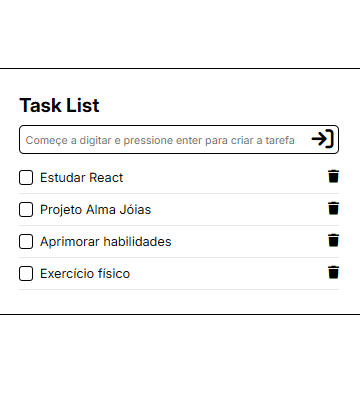Click blank area of Projeto Alma Jóias row
Image resolution: width=360 pixels, height=400 pixels.
pyautogui.click(x=238, y=210)
